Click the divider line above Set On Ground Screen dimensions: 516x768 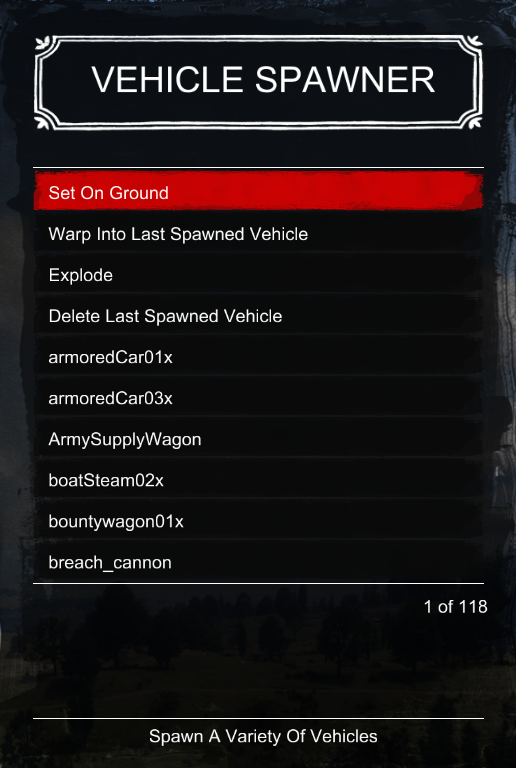pos(258,168)
